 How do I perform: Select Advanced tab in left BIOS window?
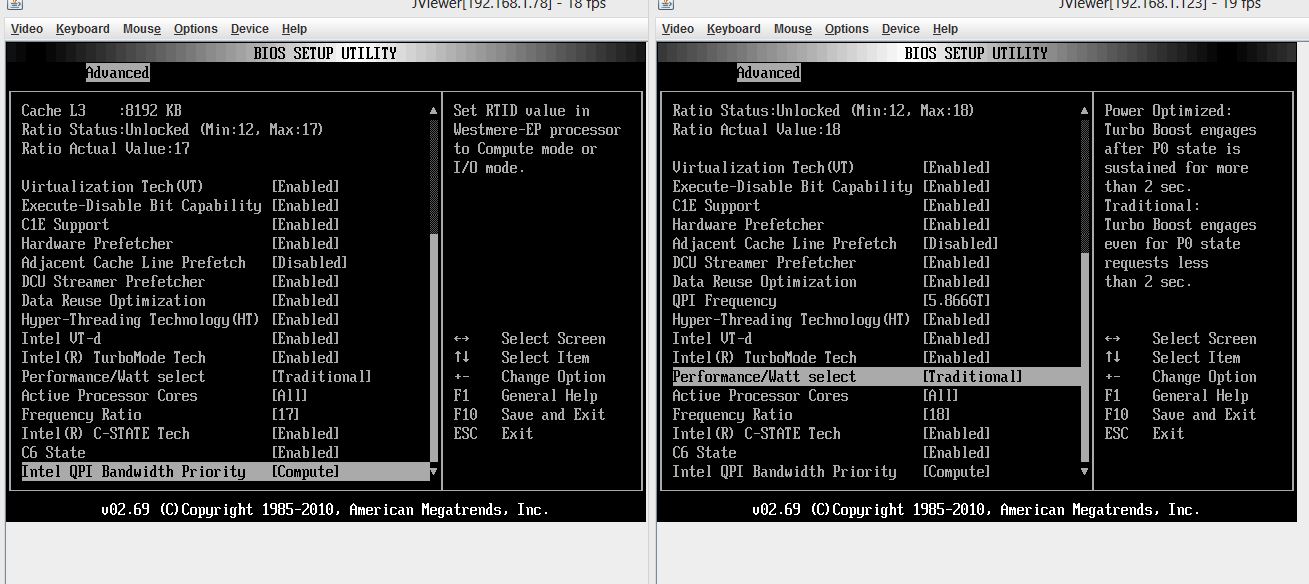pos(117,73)
